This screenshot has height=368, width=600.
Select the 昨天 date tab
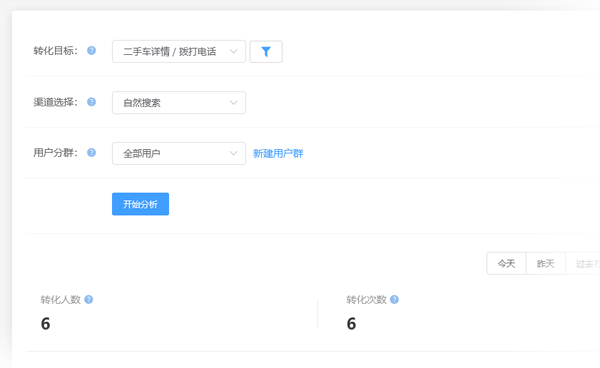(x=546, y=264)
